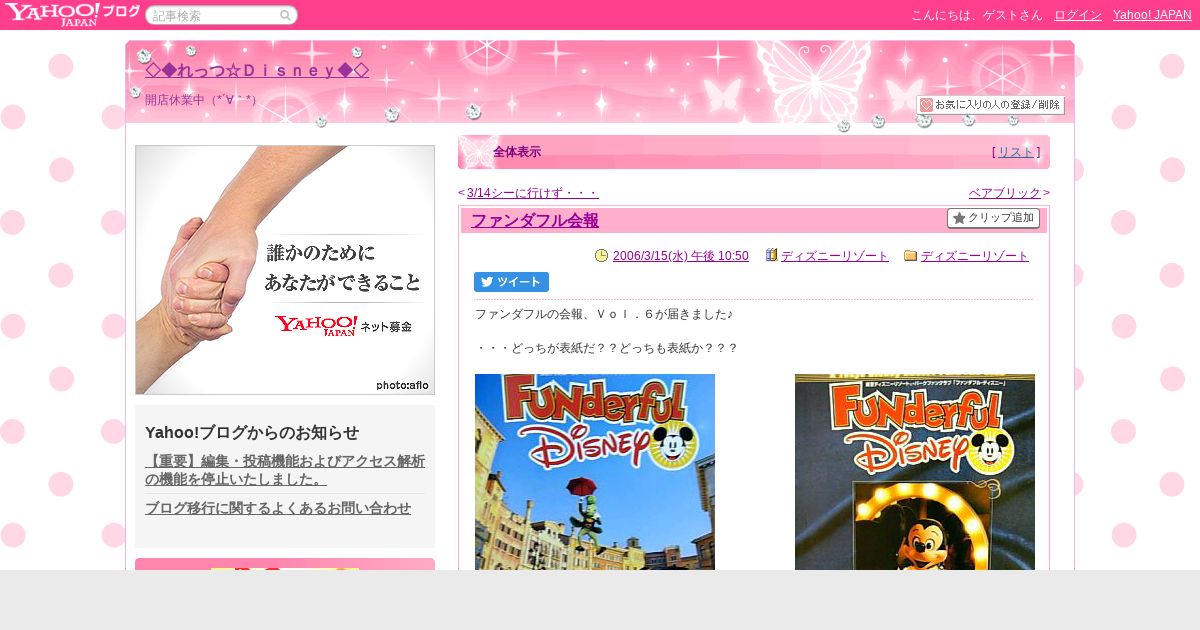Open the ログイン link

point(1078,15)
